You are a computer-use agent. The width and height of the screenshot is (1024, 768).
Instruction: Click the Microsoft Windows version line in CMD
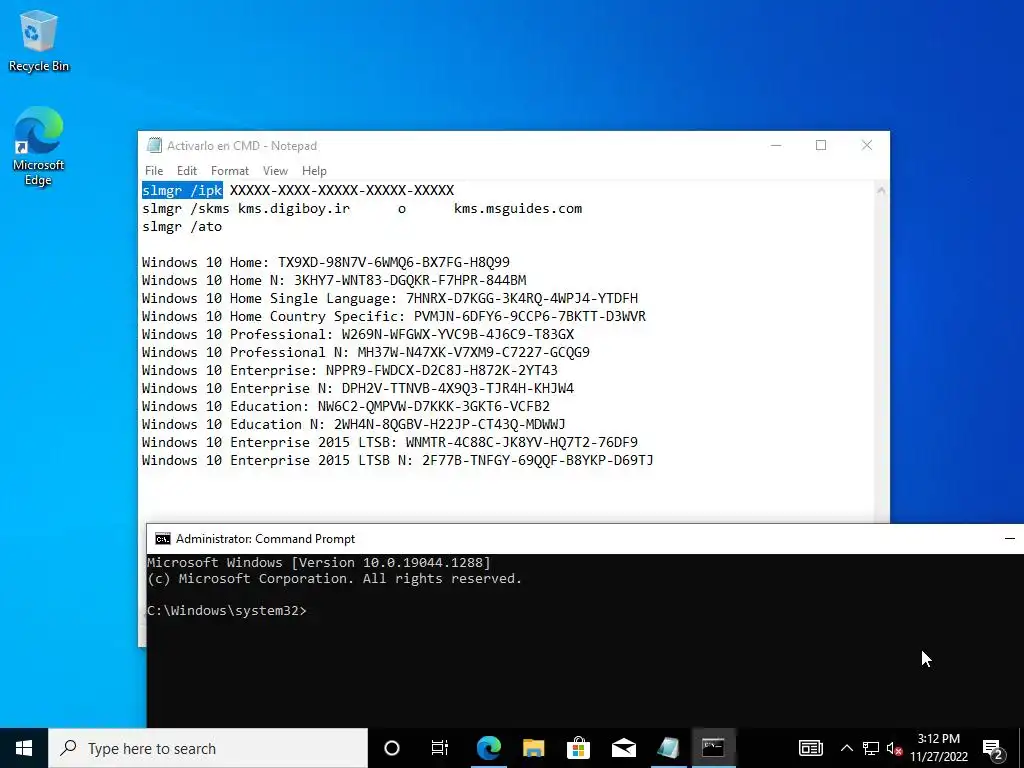[x=319, y=562]
